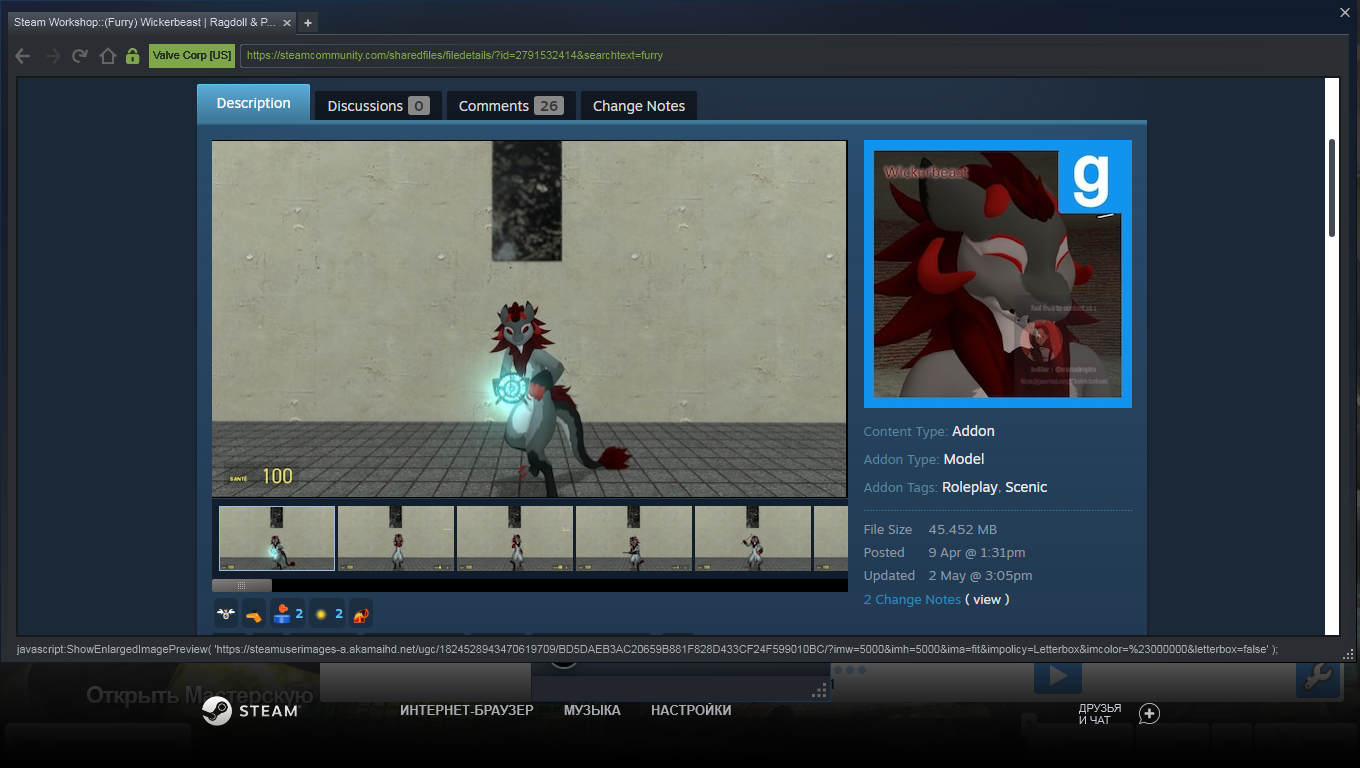Open a new browser tab with plus
Viewport: 1360px width, 768px height.
click(308, 22)
